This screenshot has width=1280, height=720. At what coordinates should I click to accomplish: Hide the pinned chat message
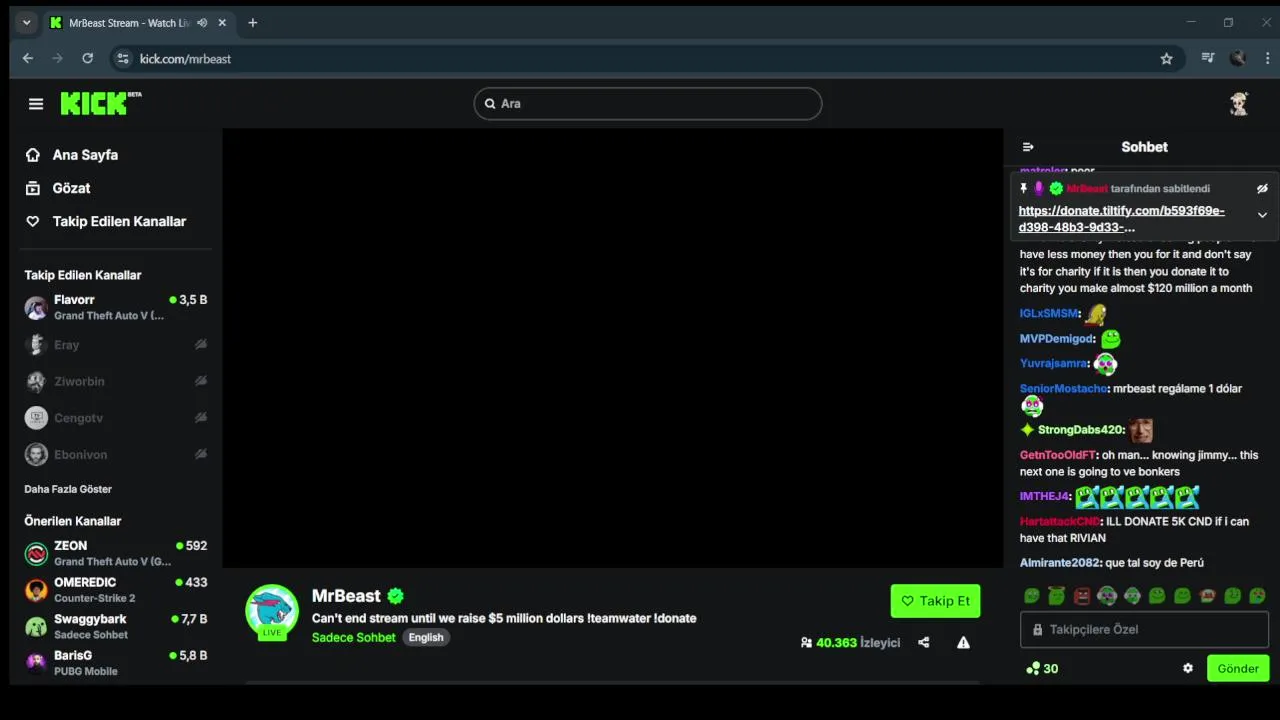coord(1262,188)
